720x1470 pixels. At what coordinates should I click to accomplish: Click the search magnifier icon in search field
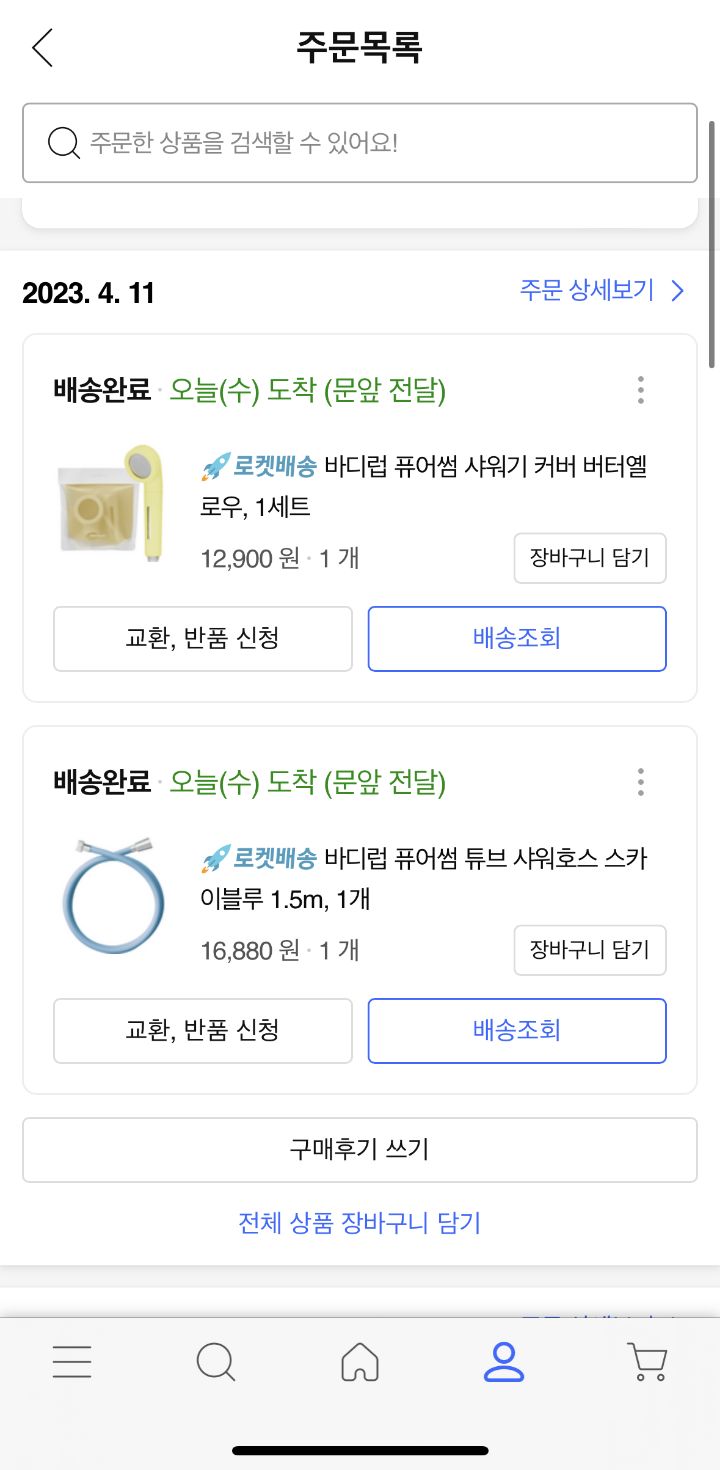tap(64, 143)
